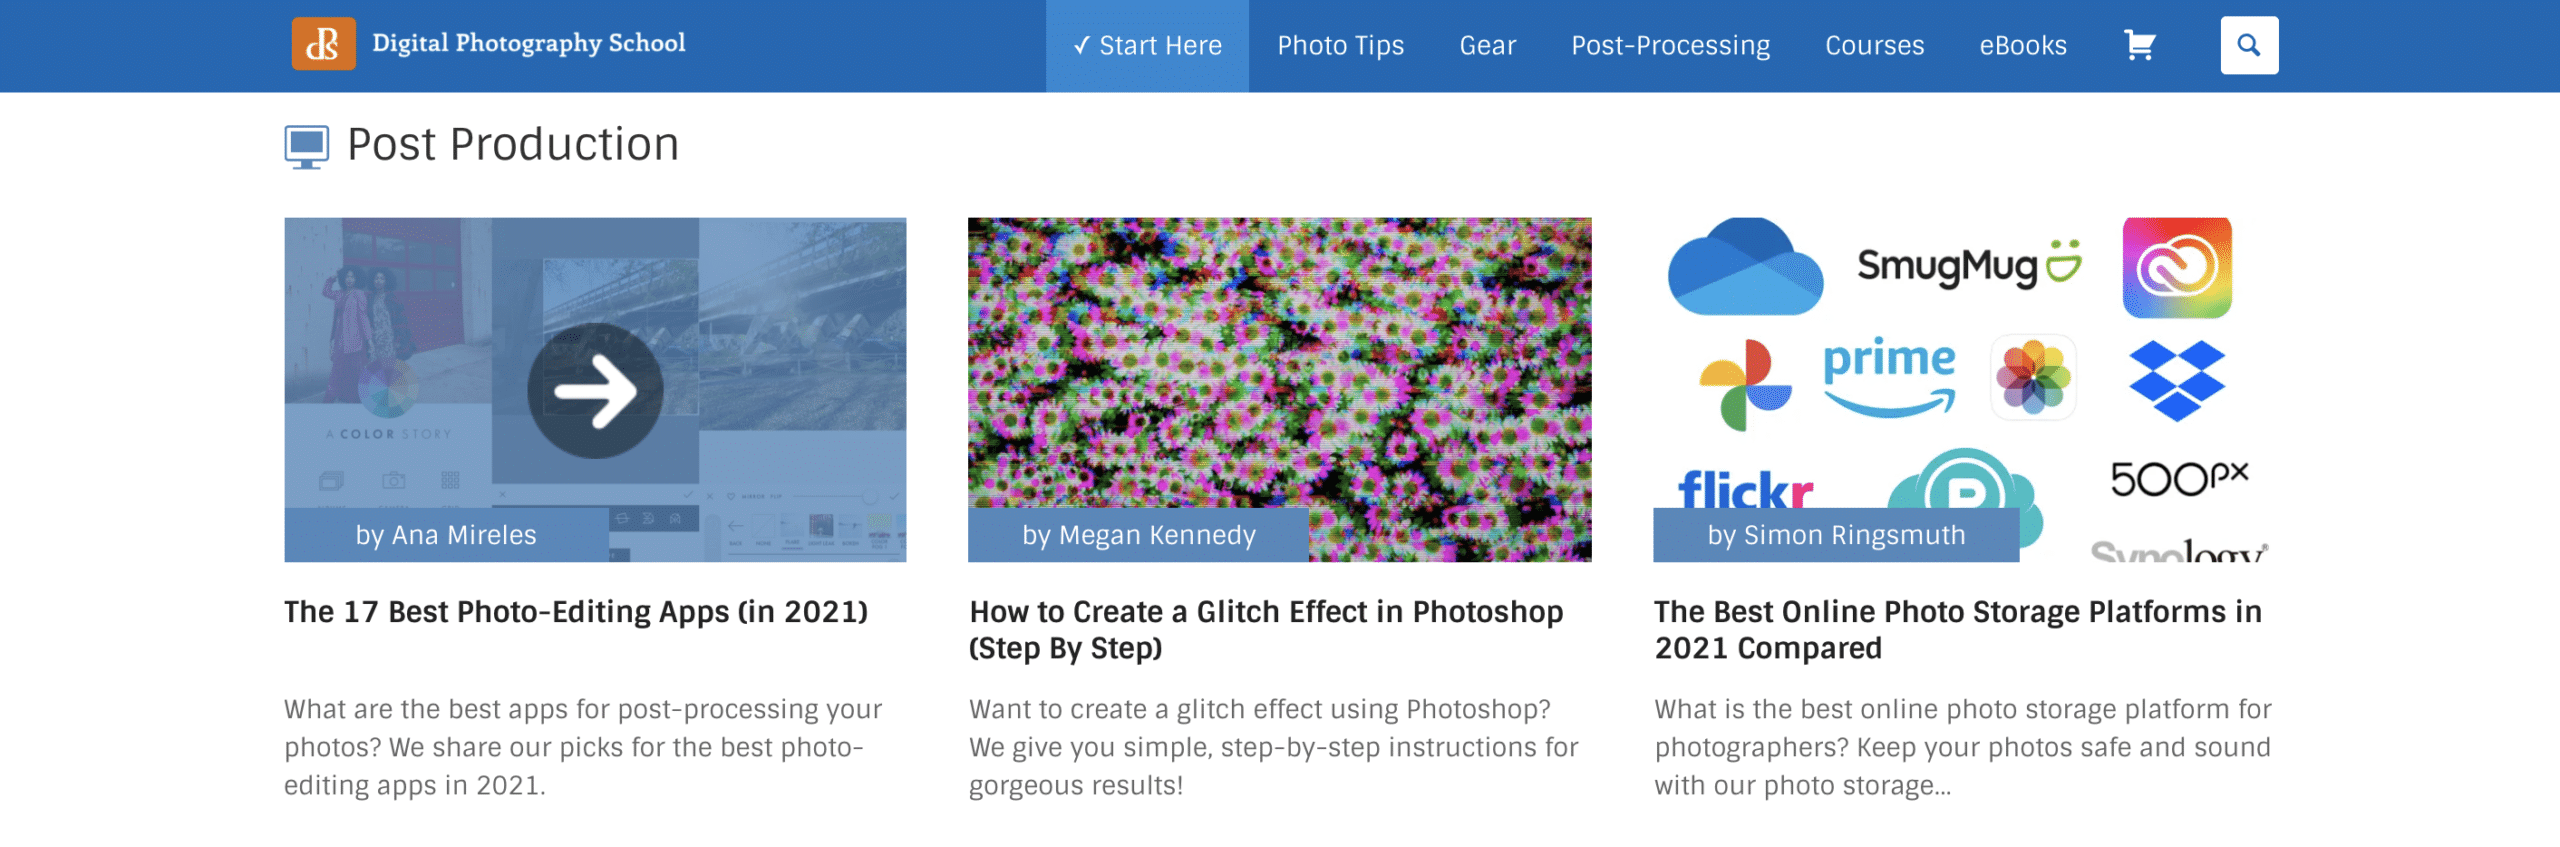Click the OneDrive cloud logo
Viewport: 2560px width, 847px height.
[1745, 267]
